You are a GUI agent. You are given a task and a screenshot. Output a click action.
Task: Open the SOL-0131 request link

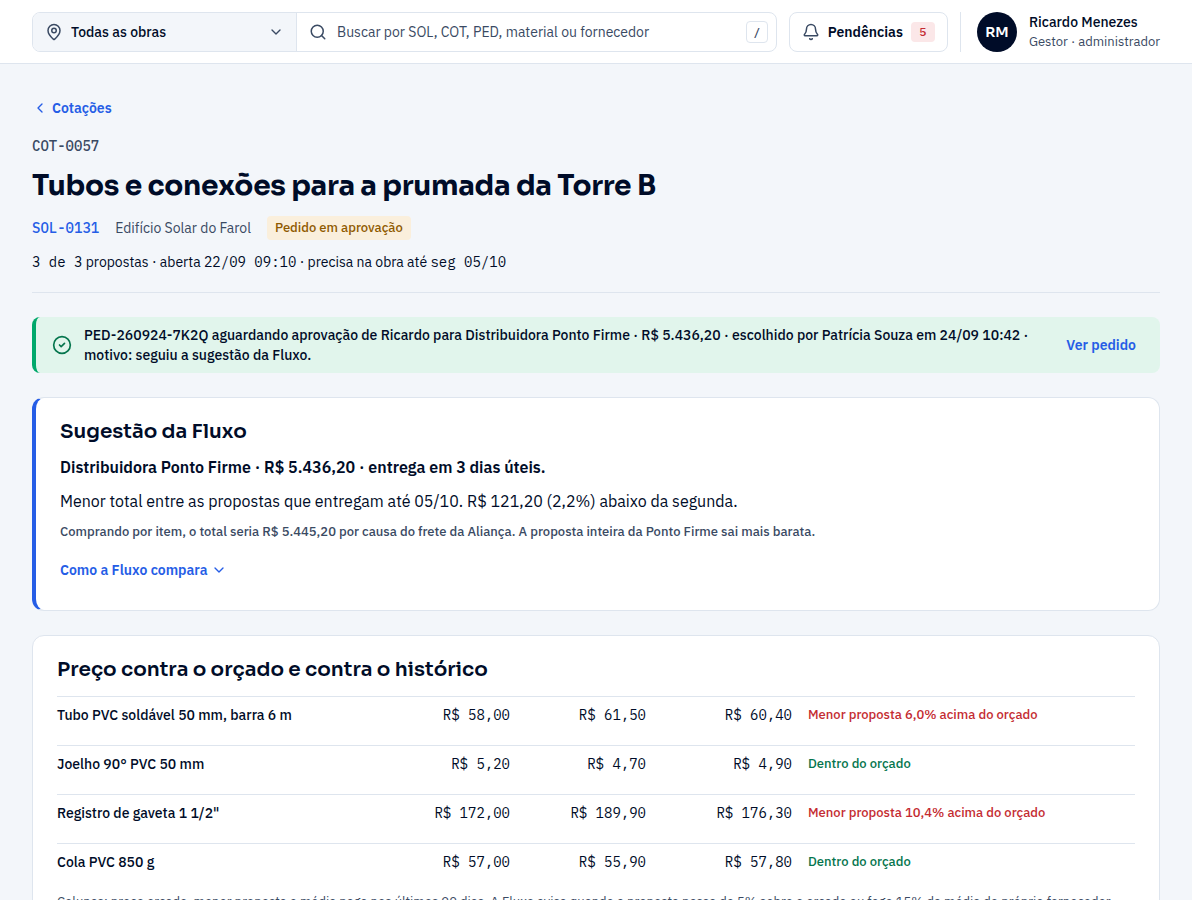(x=65, y=228)
